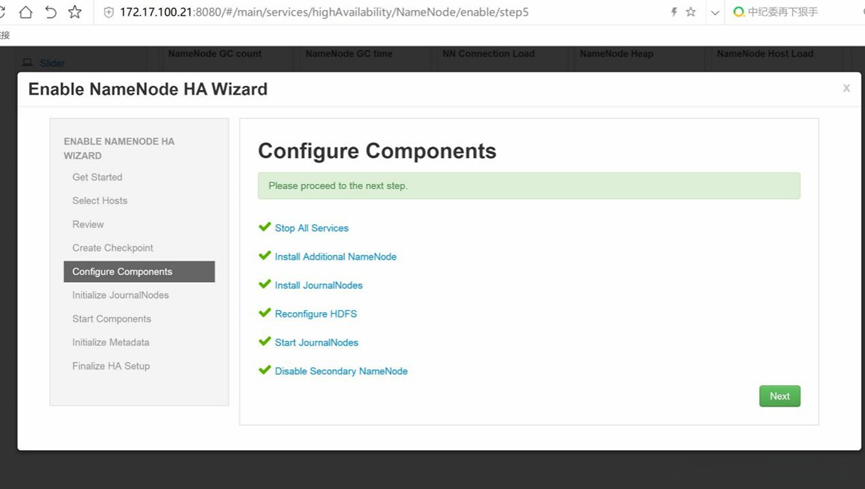Click the URL address field
Screen dimensions: 865x489
pos(380,12)
